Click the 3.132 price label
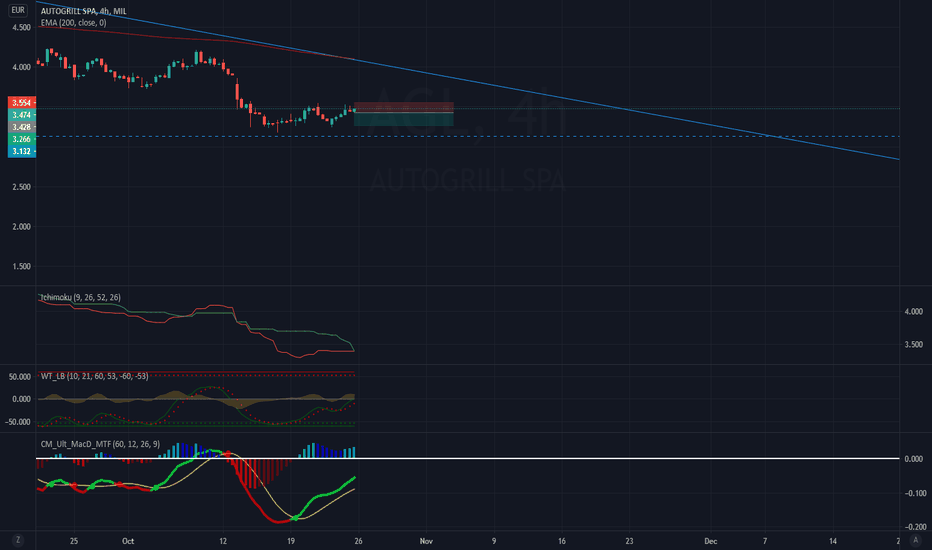This screenshot has height=550, width=932. coord(22,151)
